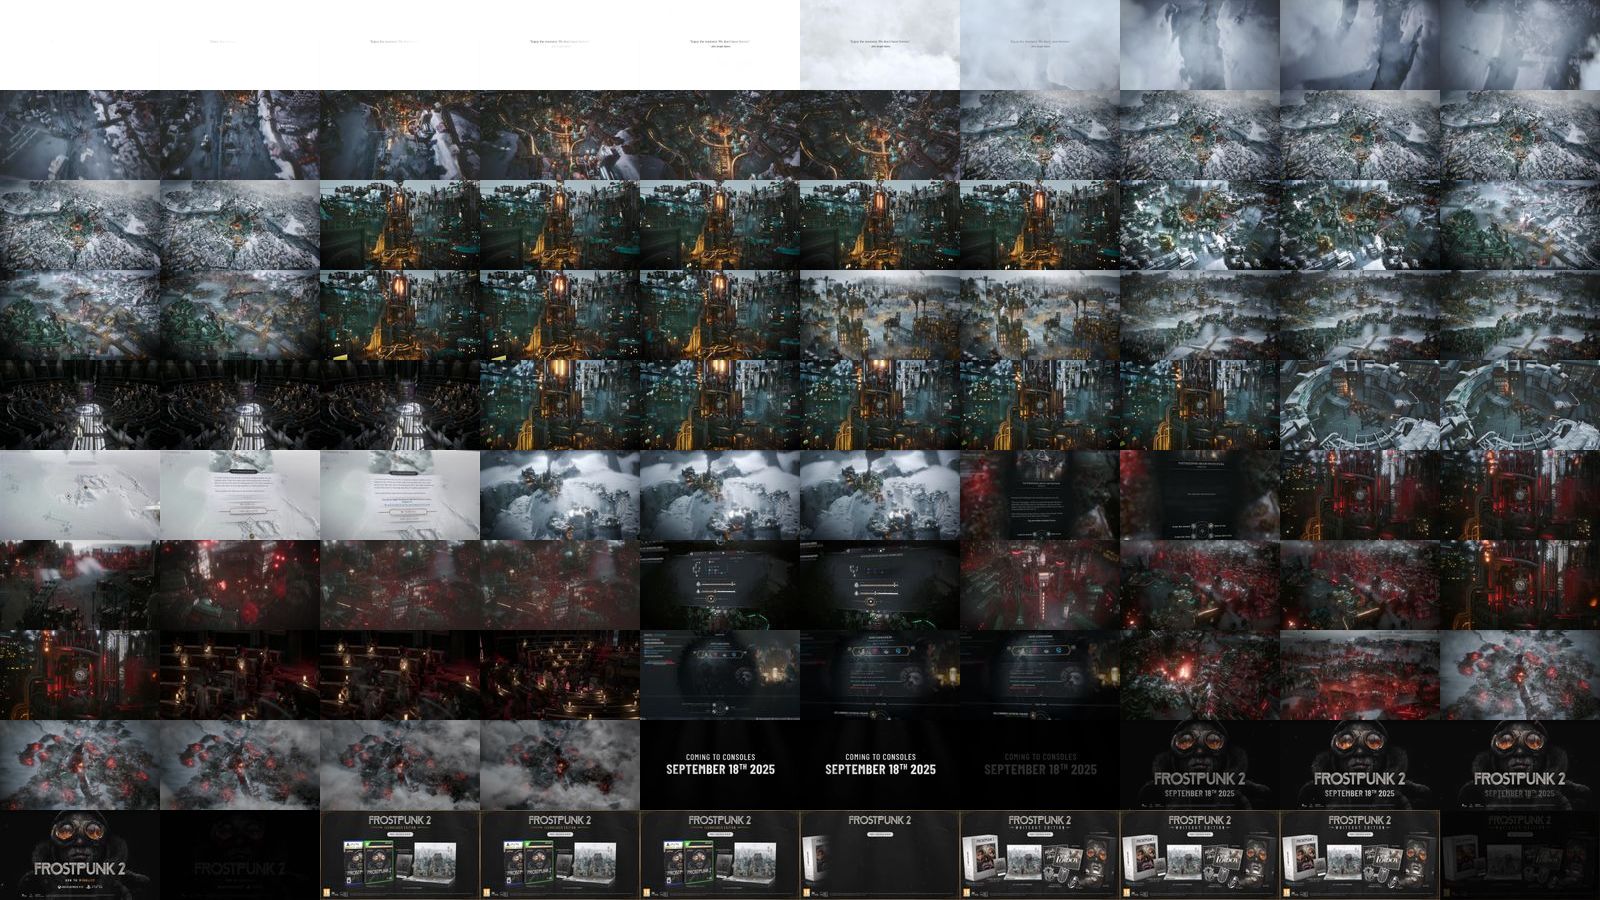Pick the nearly black faded Frostpunk 2 logo frame

[240, 855]
